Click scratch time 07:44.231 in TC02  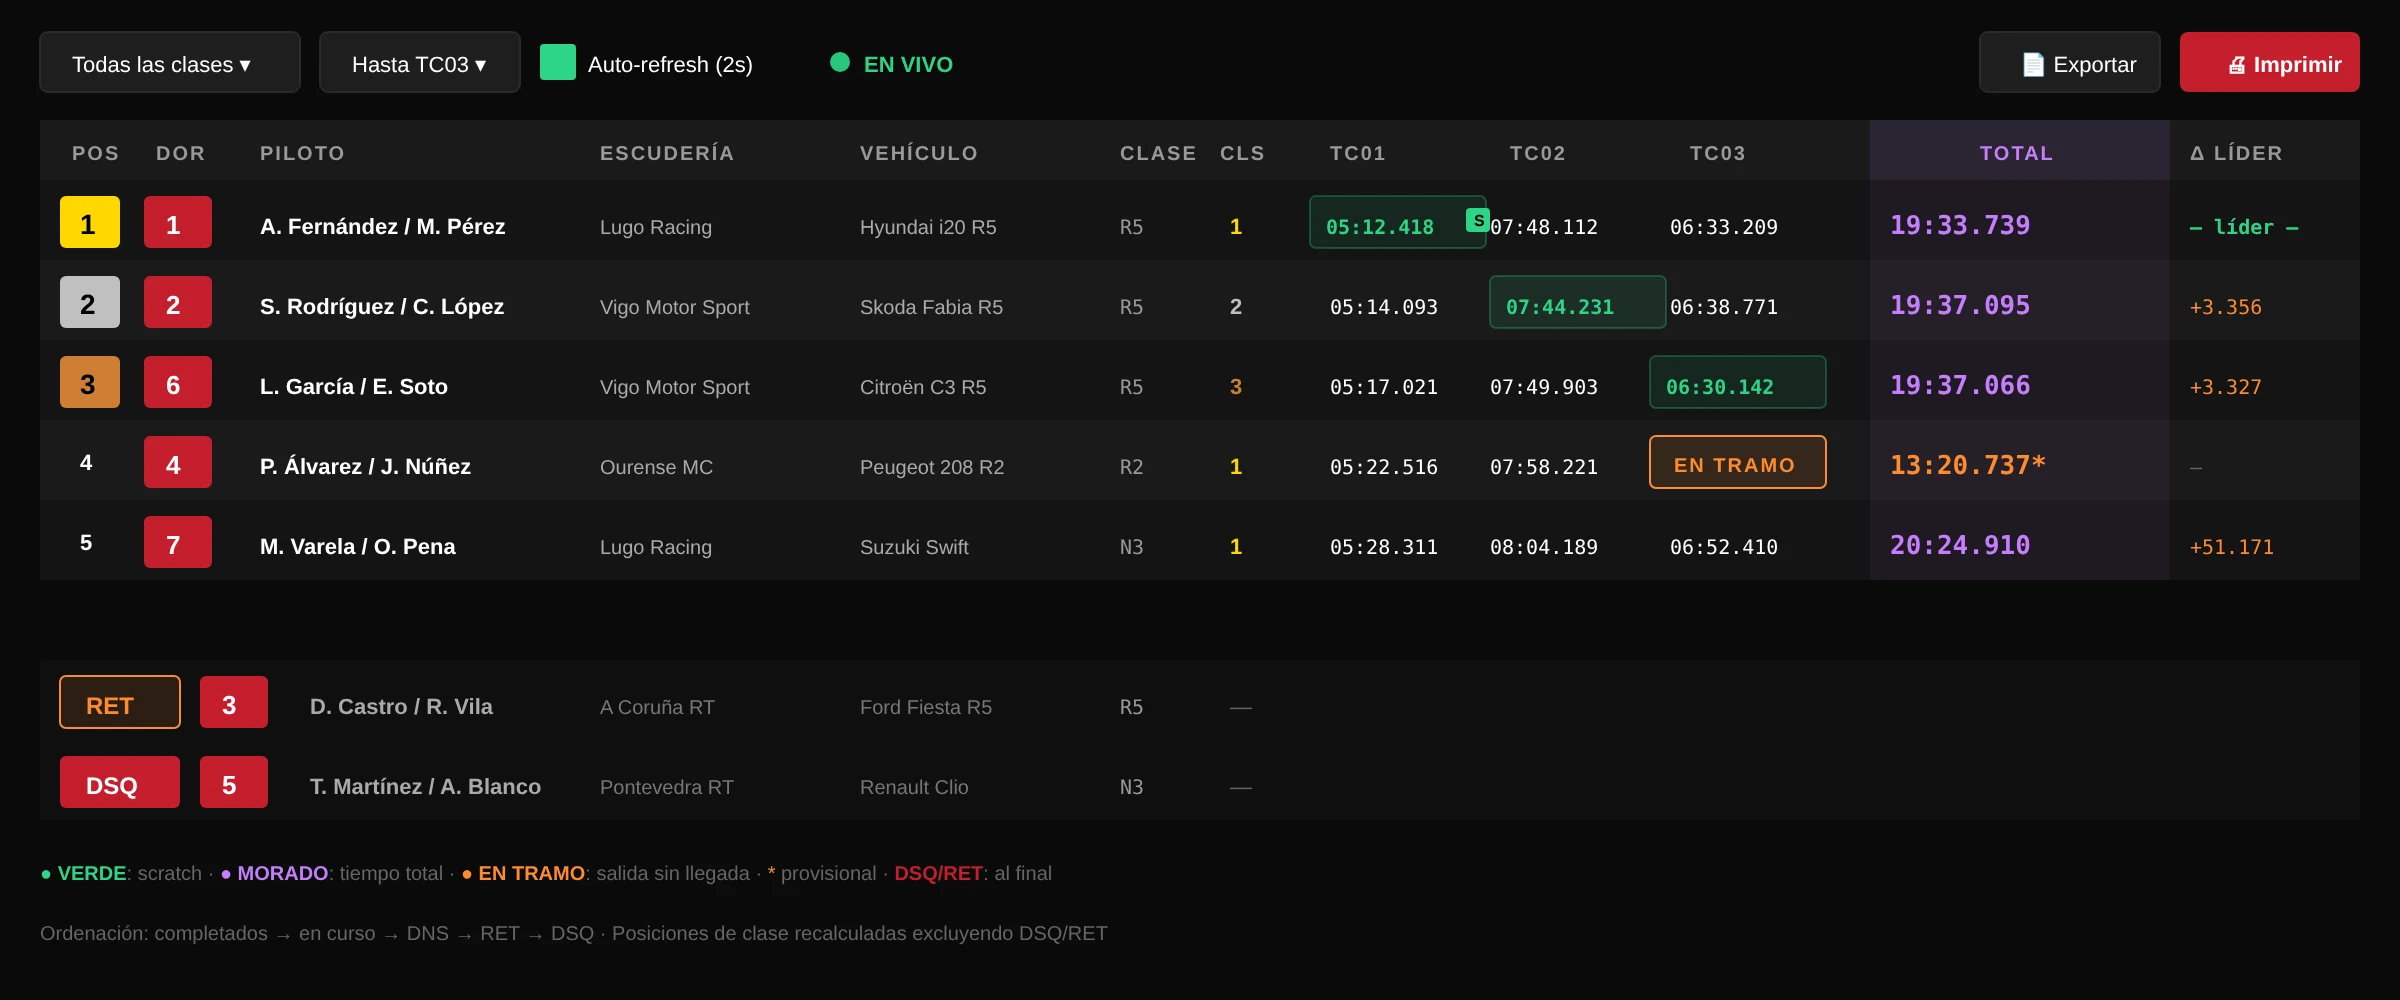1578,302
